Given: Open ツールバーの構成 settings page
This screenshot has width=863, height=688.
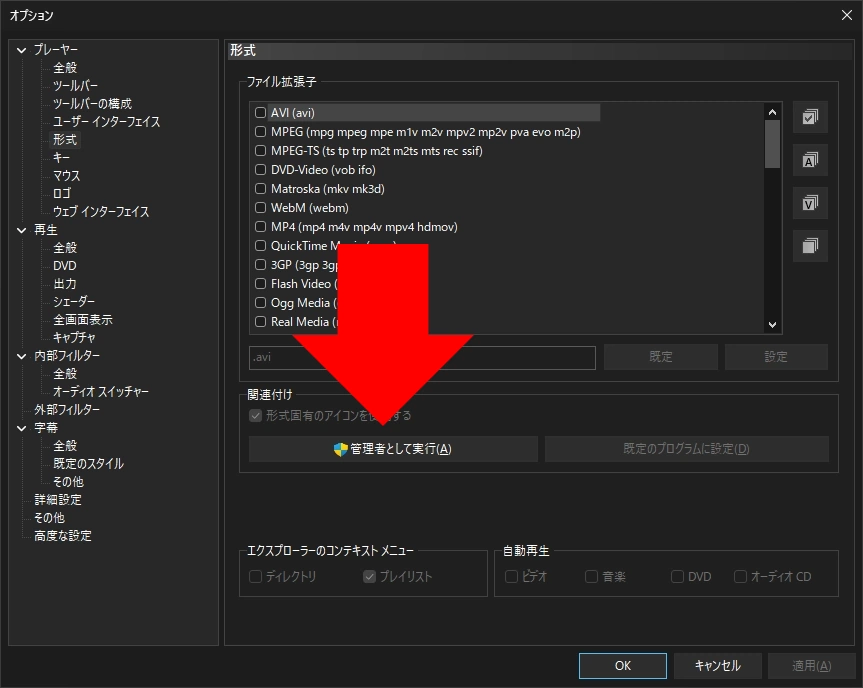Looking at the screenshot, I should (x=92, y=103).
